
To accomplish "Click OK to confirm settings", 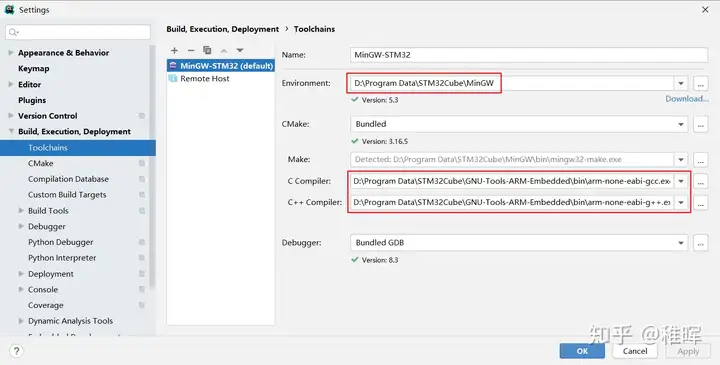I will (582, 351).
